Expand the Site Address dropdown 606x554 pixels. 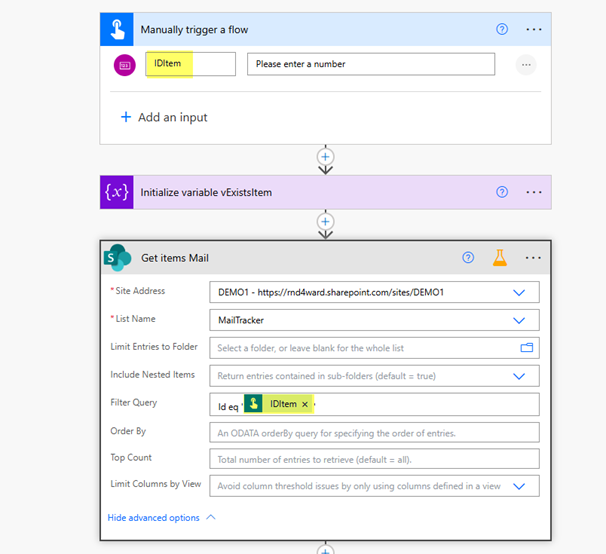pyautogui.click(x=518, y=292)
